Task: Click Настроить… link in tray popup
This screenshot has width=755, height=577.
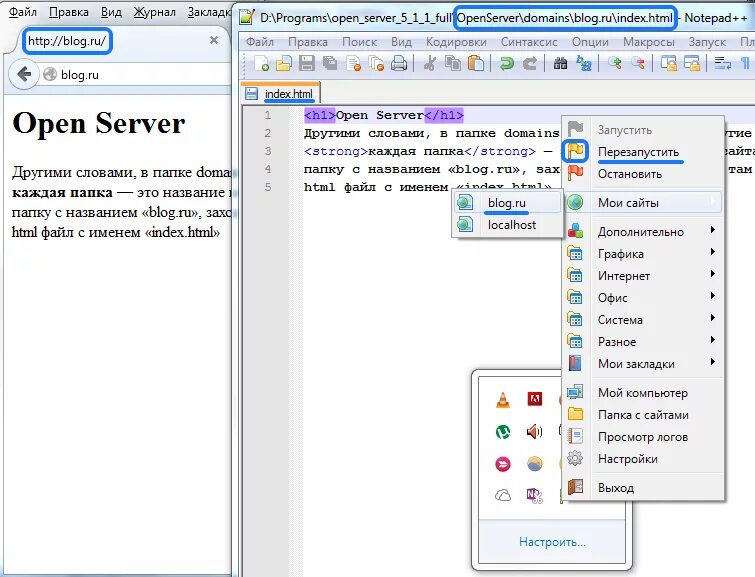Action: pyautogui.click(x=552, y=542)
